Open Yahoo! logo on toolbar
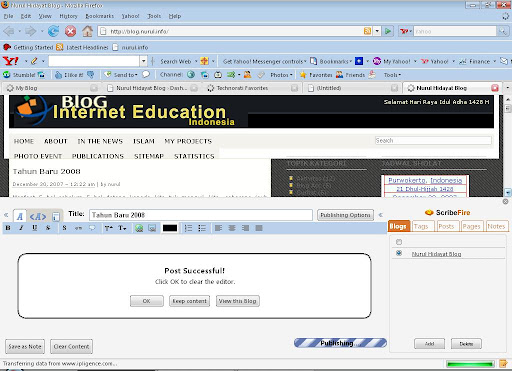 click(11, 61)
